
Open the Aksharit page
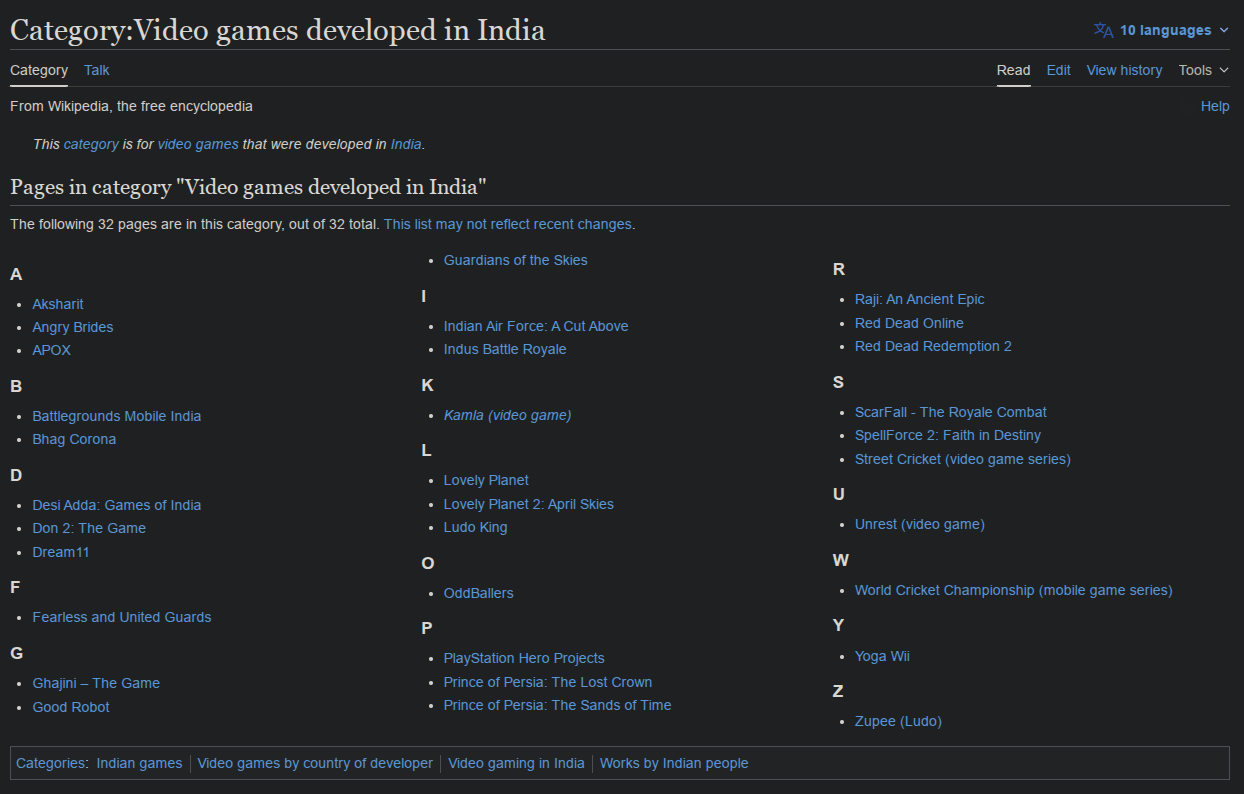pos(58,304)
